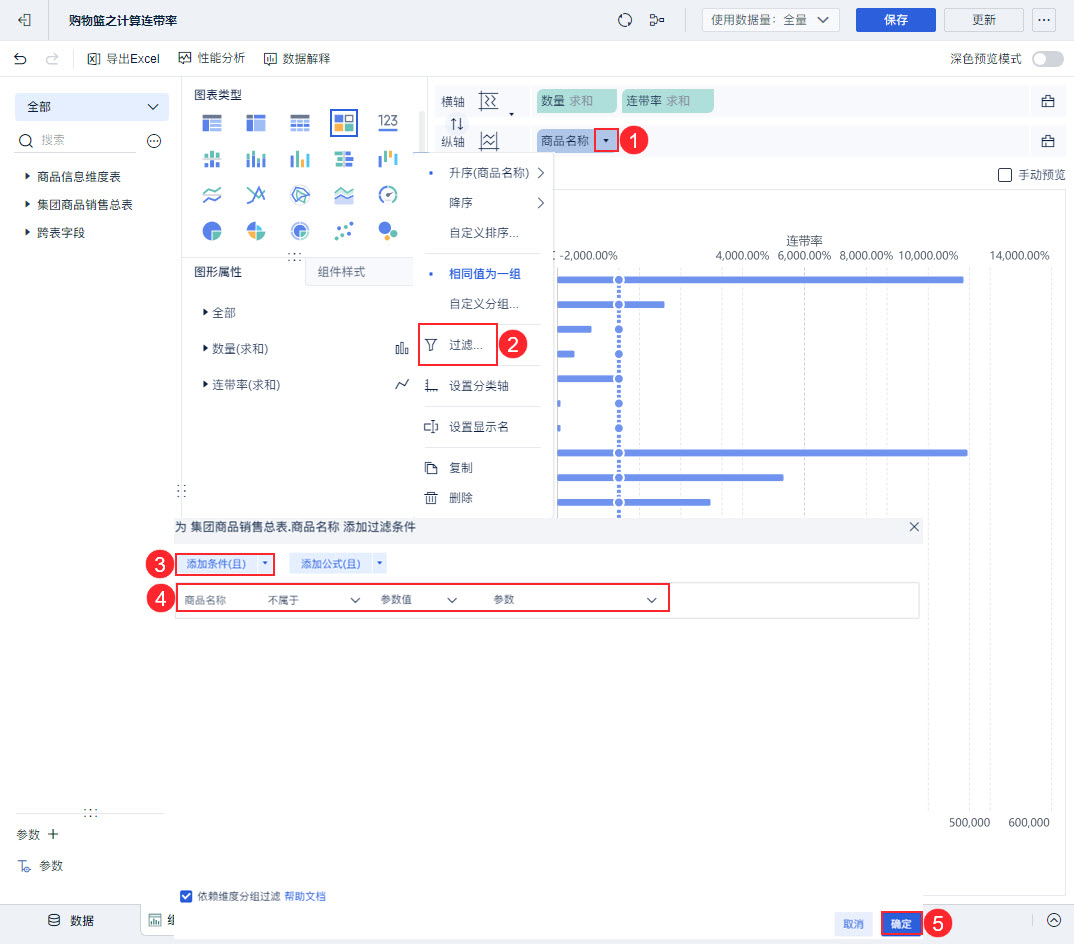1074x944 pixels.
Task: Select the multi-layer pie chart icon
Action: point(300,231)
